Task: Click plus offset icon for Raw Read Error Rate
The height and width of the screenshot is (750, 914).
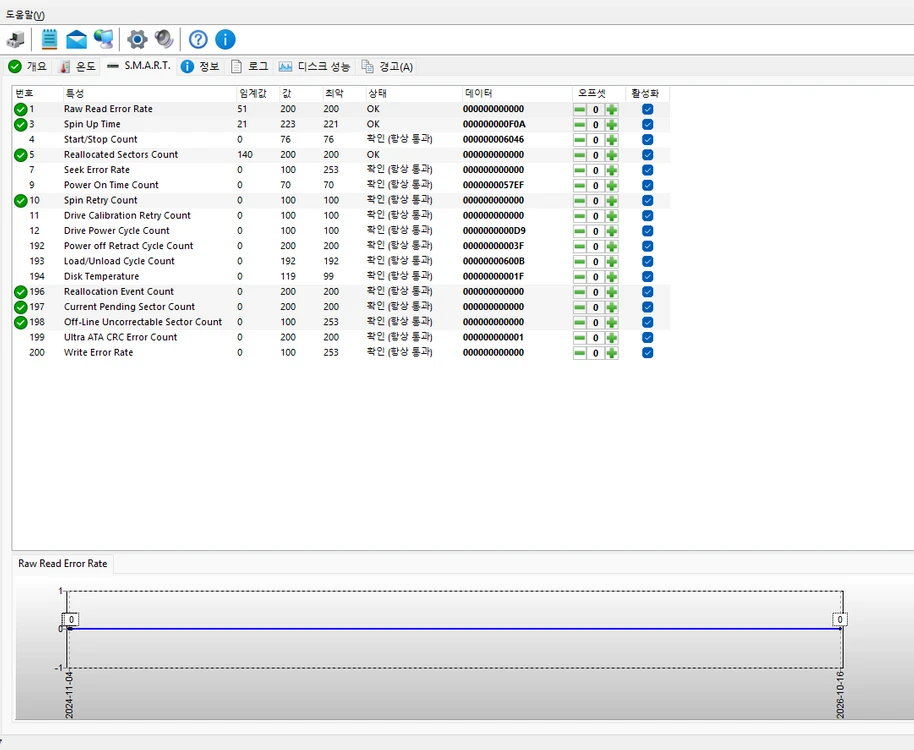Action: point(611,110)
